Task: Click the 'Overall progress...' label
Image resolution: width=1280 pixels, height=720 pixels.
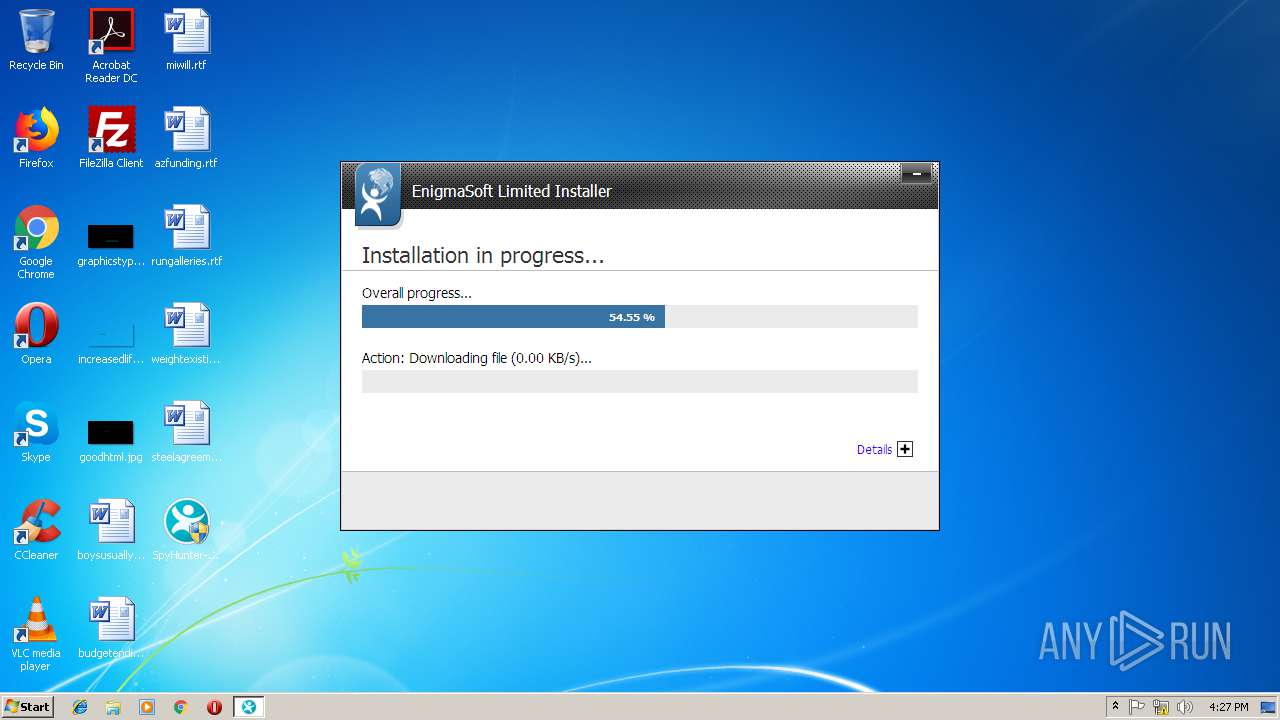Action: click(417, 294)
